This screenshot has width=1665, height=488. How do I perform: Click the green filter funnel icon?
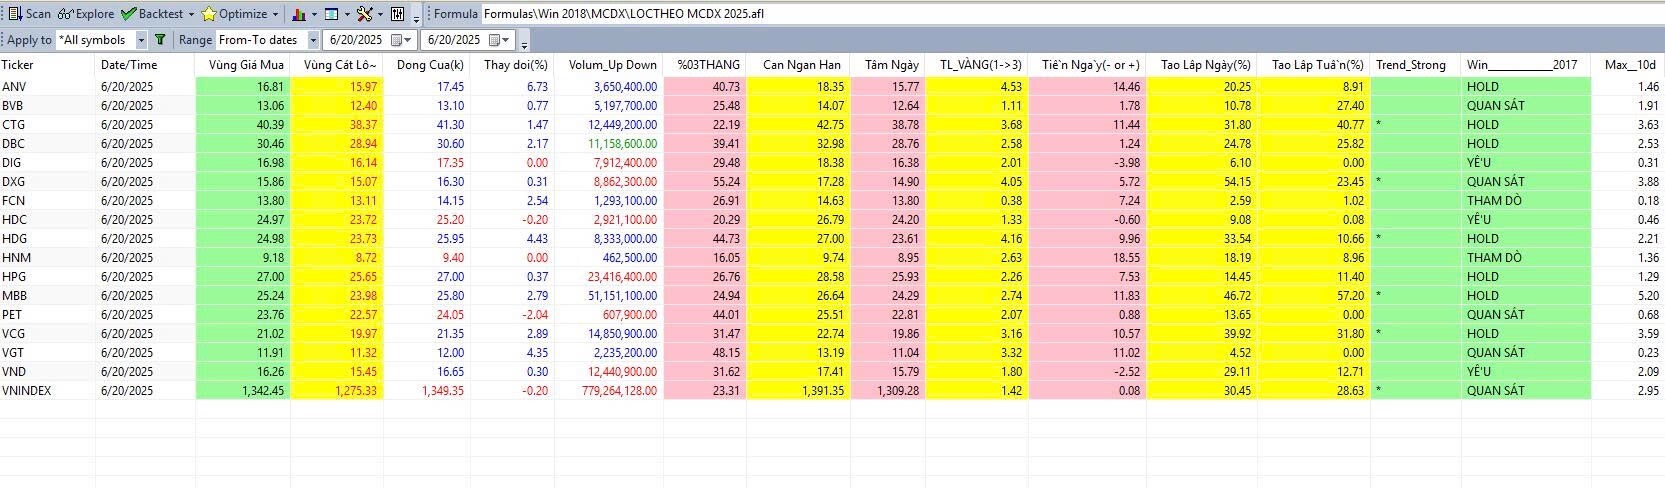point(160,40)
